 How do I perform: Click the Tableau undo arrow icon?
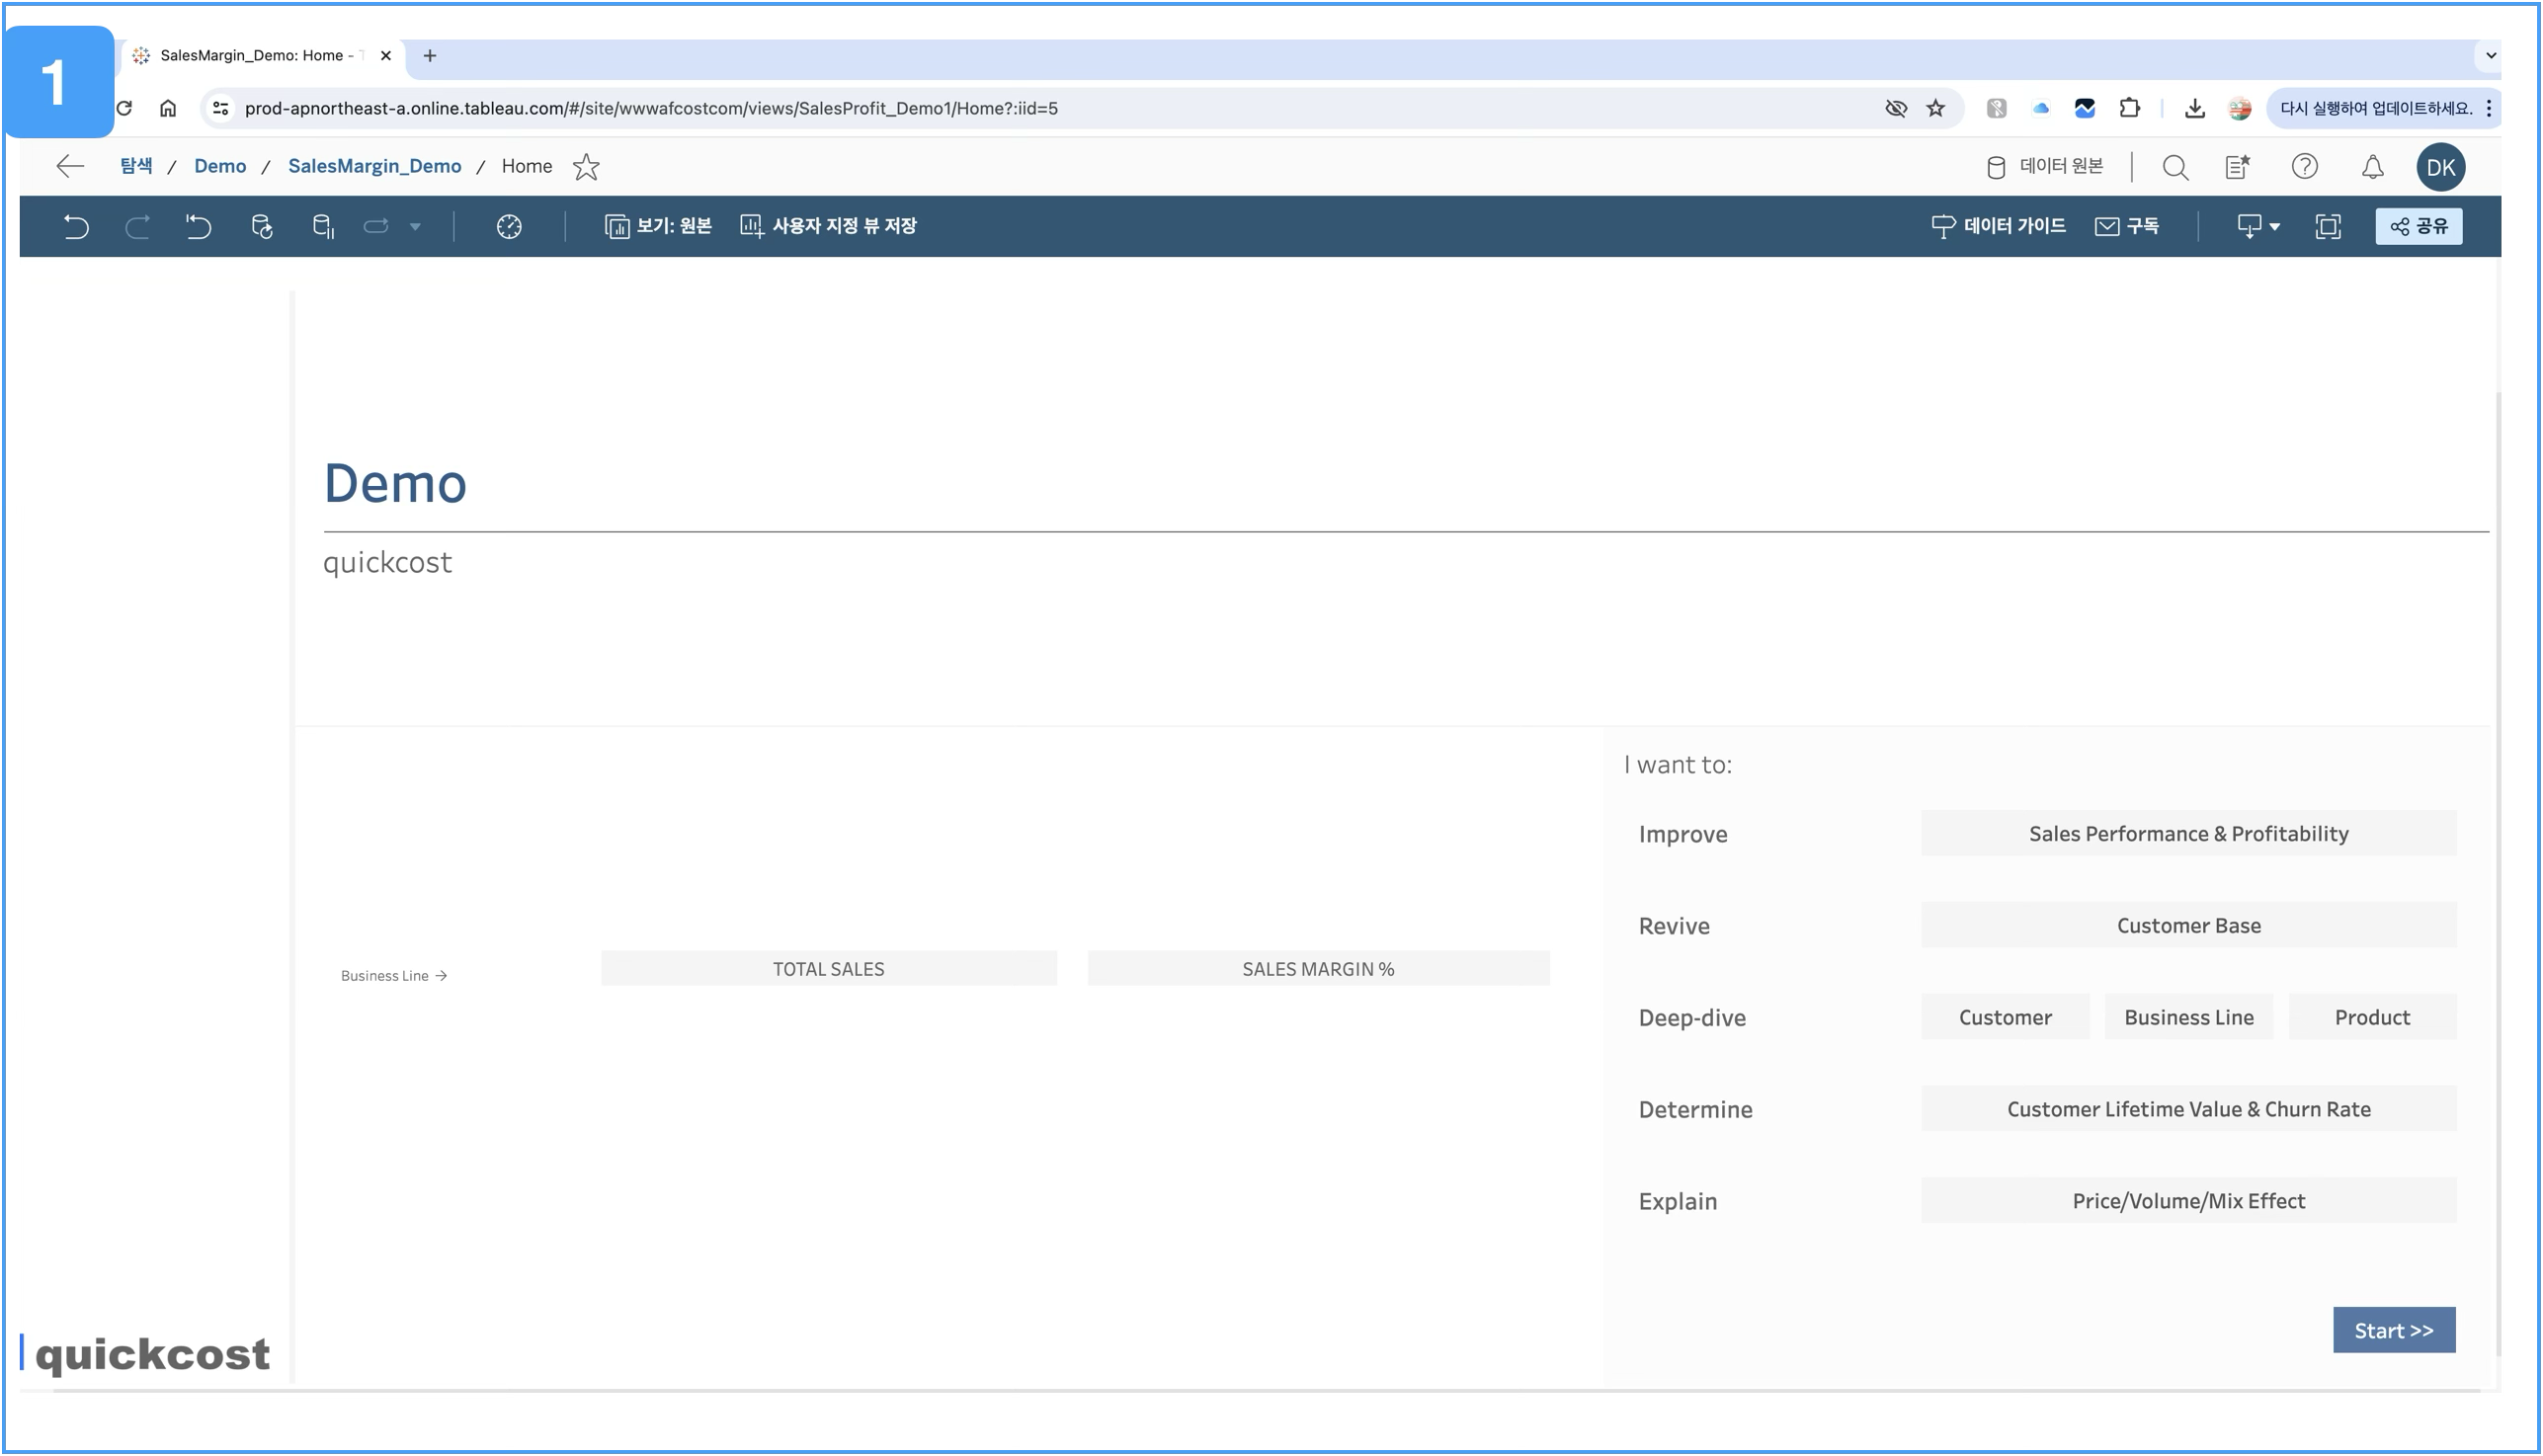76,227
